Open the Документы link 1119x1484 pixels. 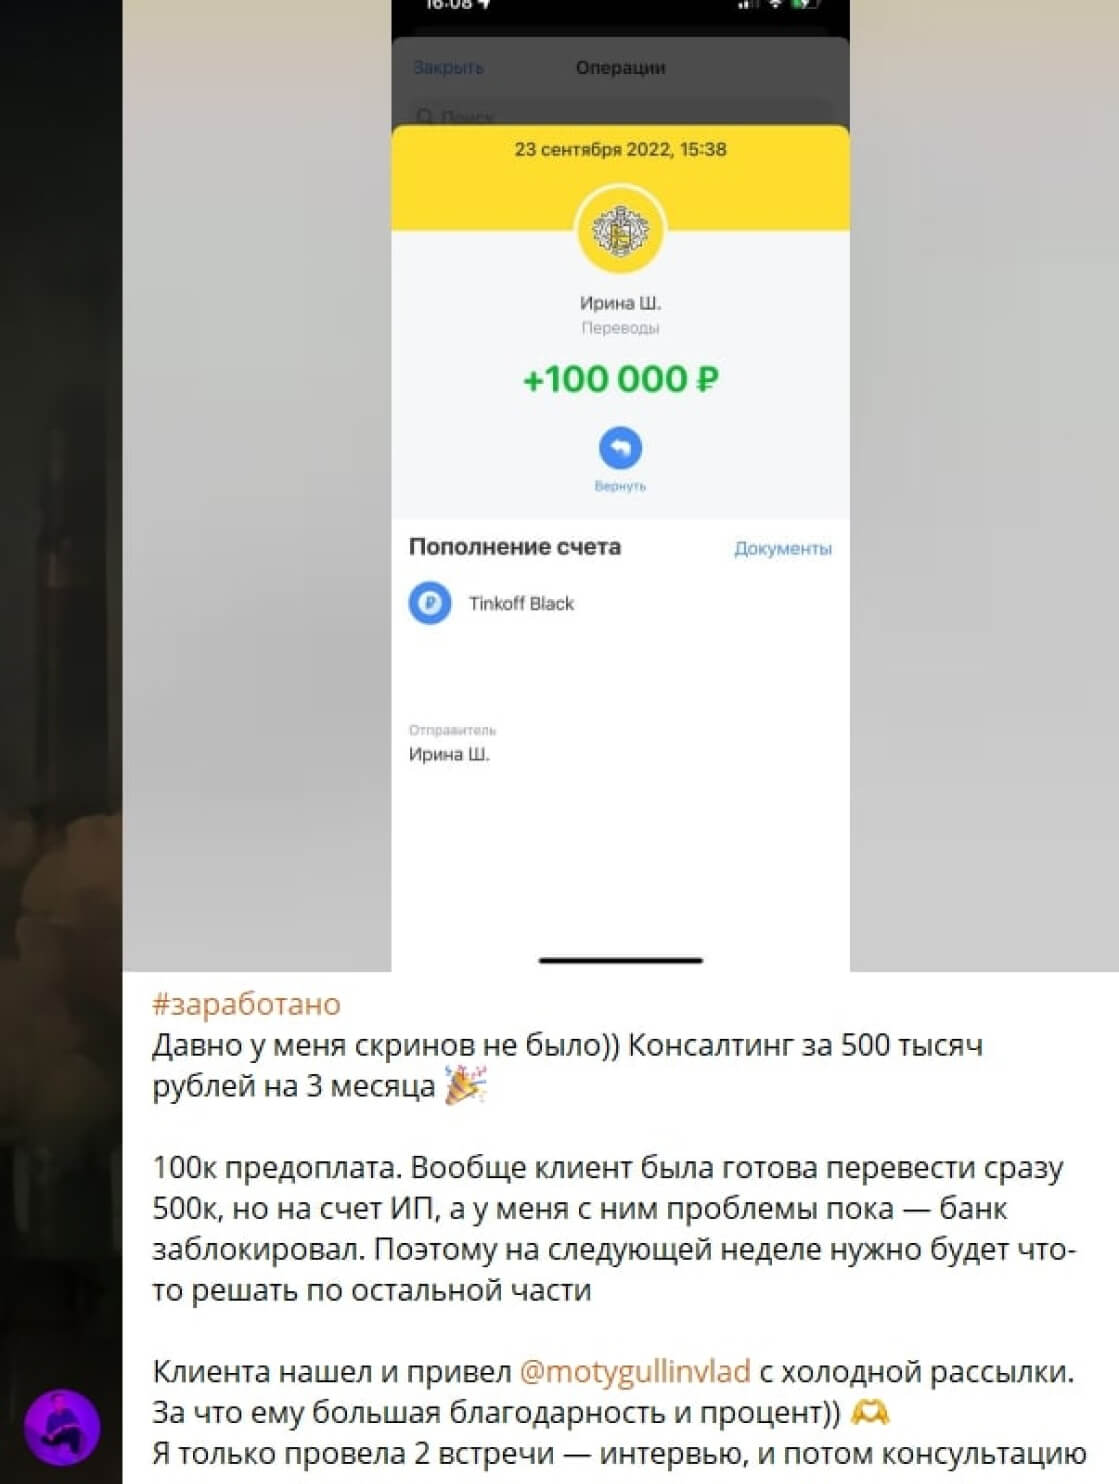pyautogui.click(x=783, y=548)
